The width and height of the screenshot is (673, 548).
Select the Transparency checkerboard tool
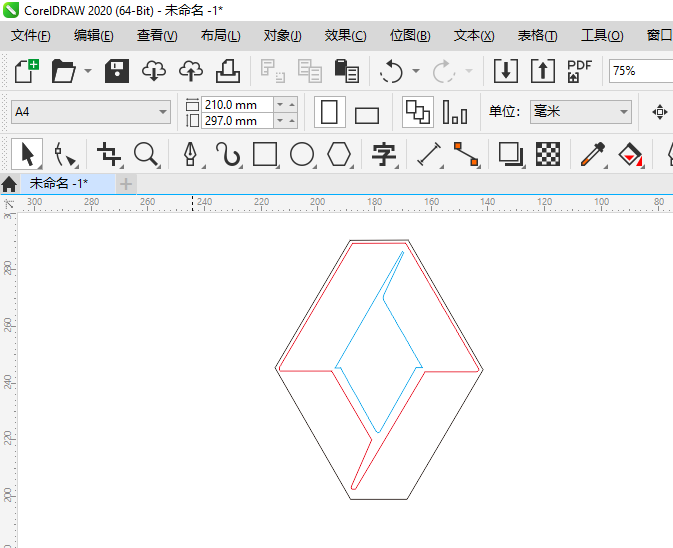[x=547, y=154]
